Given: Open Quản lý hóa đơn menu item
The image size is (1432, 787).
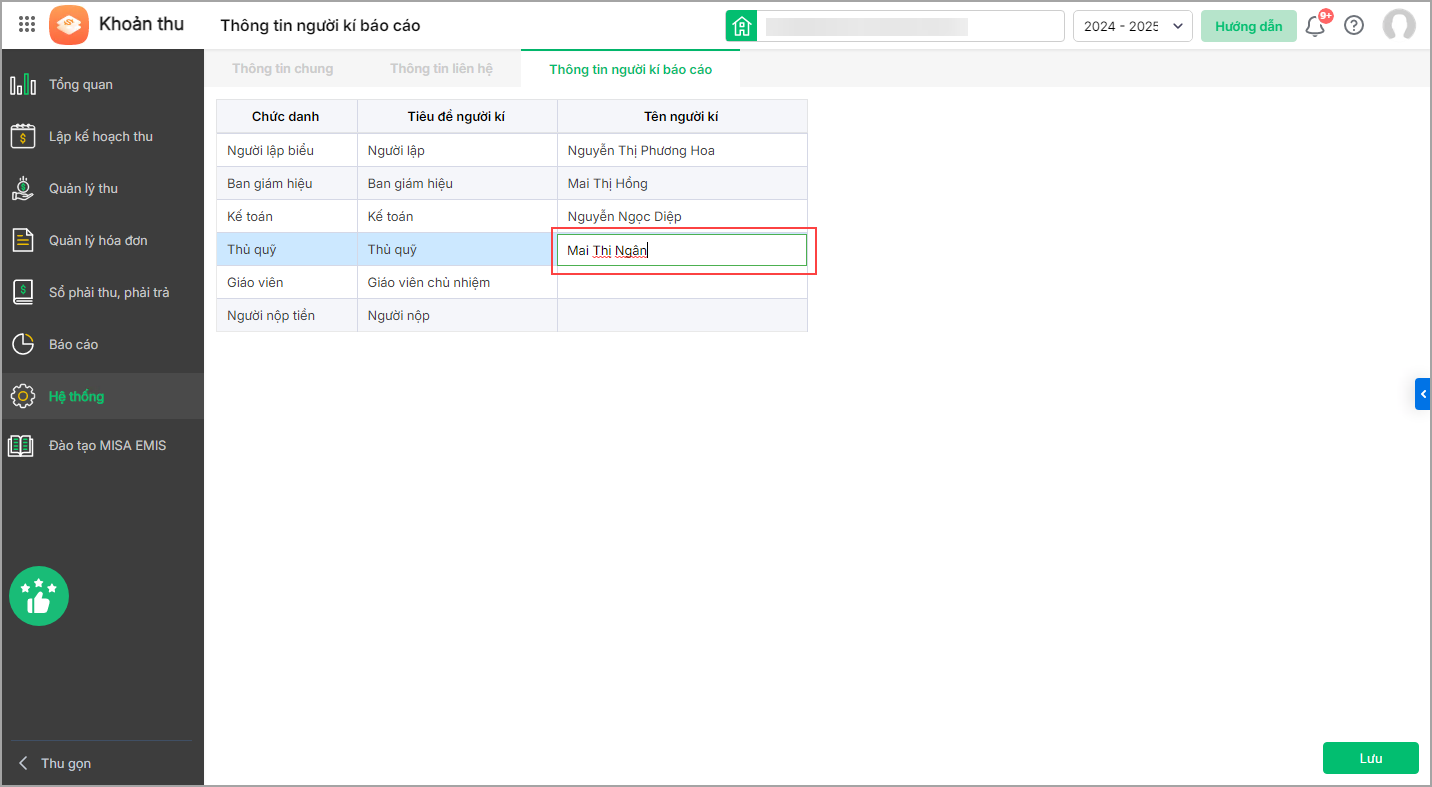Looking at the screenshot, I should (x=98, y=241).
